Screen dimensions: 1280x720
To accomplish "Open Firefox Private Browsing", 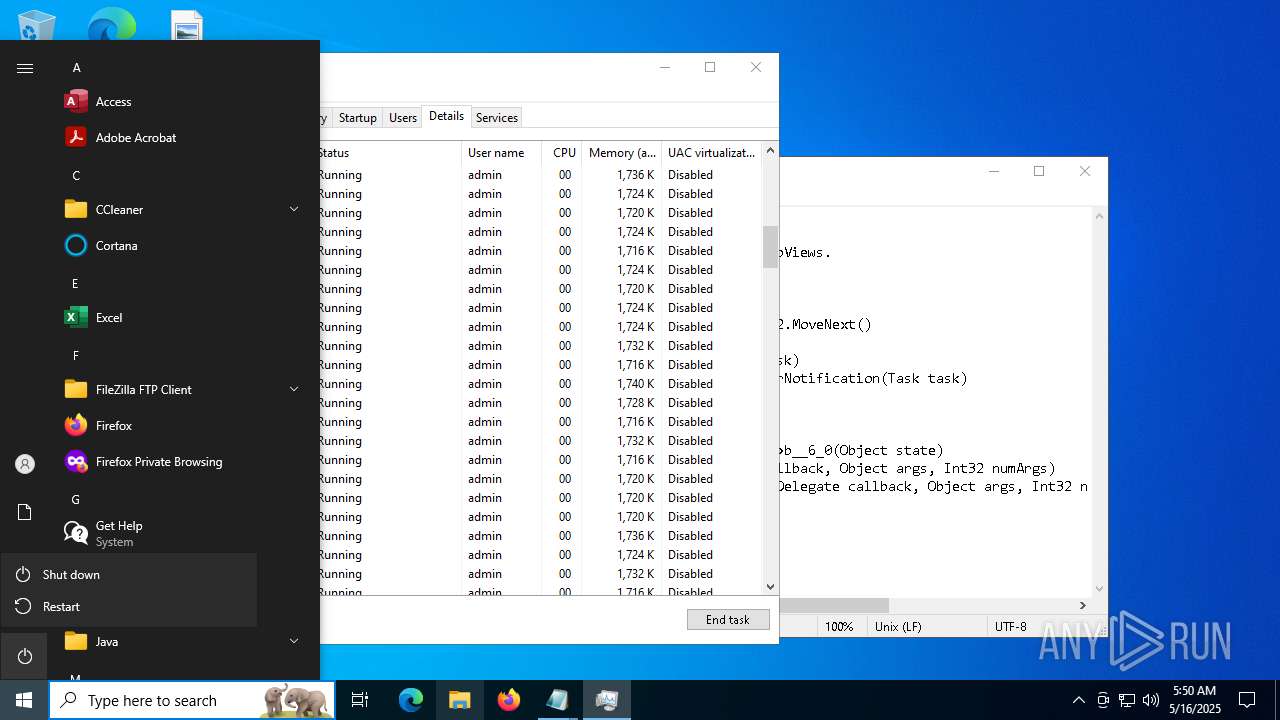I will pyautogui.click(x=160, y=462).
